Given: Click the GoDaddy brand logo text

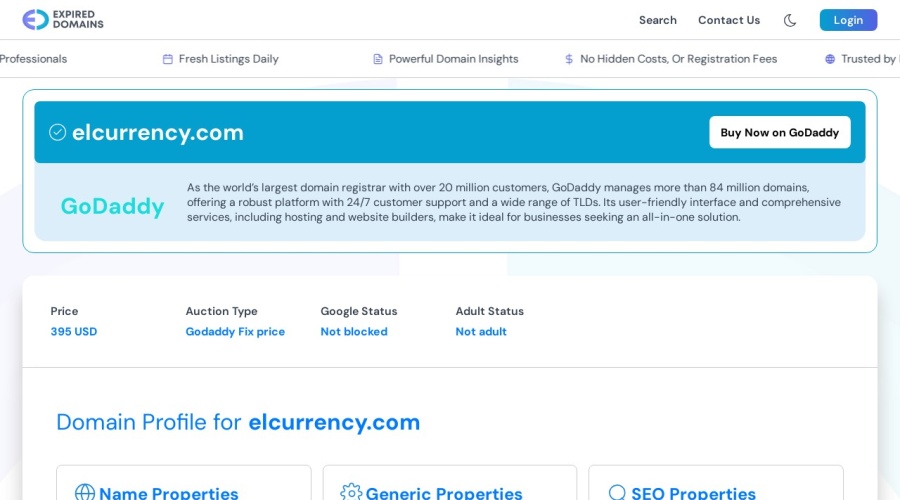Looking at the screenshot, I should [x=112, y=206].
